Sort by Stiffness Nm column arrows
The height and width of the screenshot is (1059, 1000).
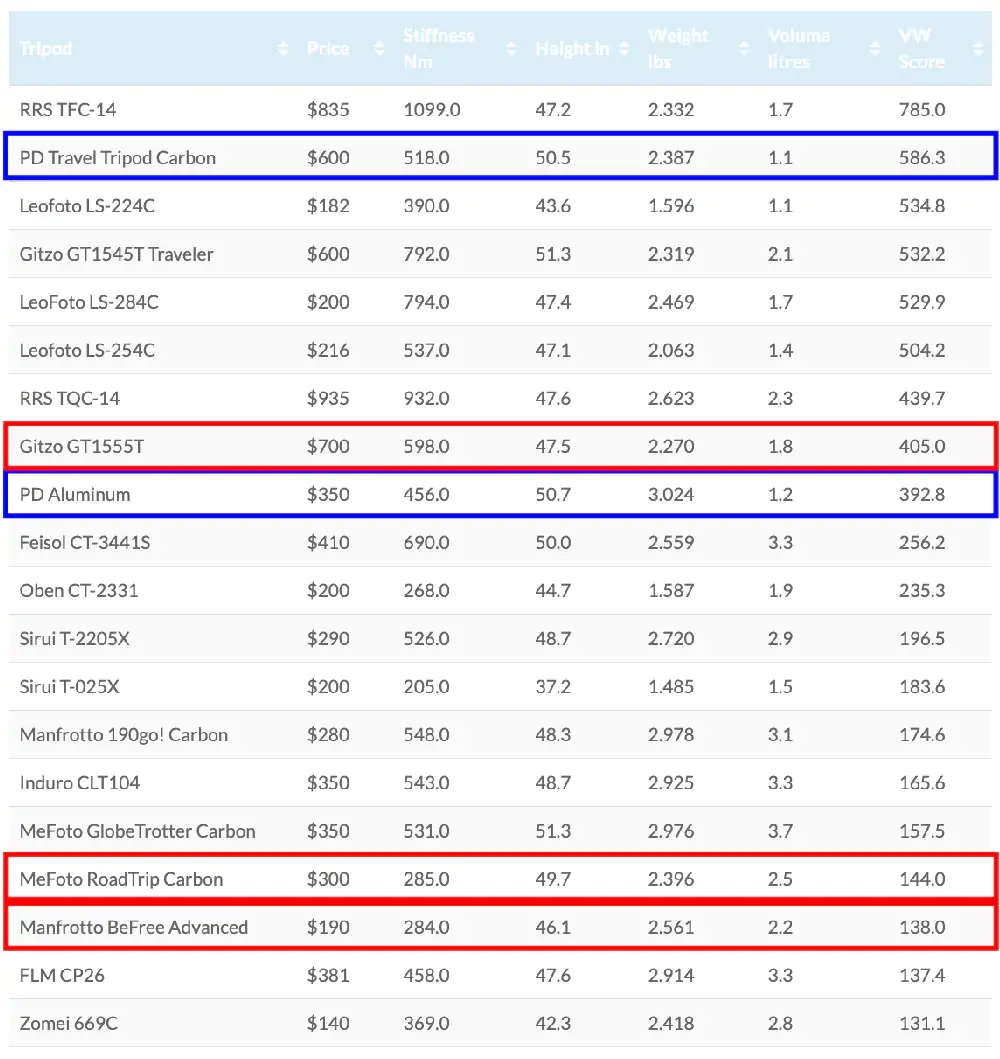pyautogui.click(x=511, y=49)
